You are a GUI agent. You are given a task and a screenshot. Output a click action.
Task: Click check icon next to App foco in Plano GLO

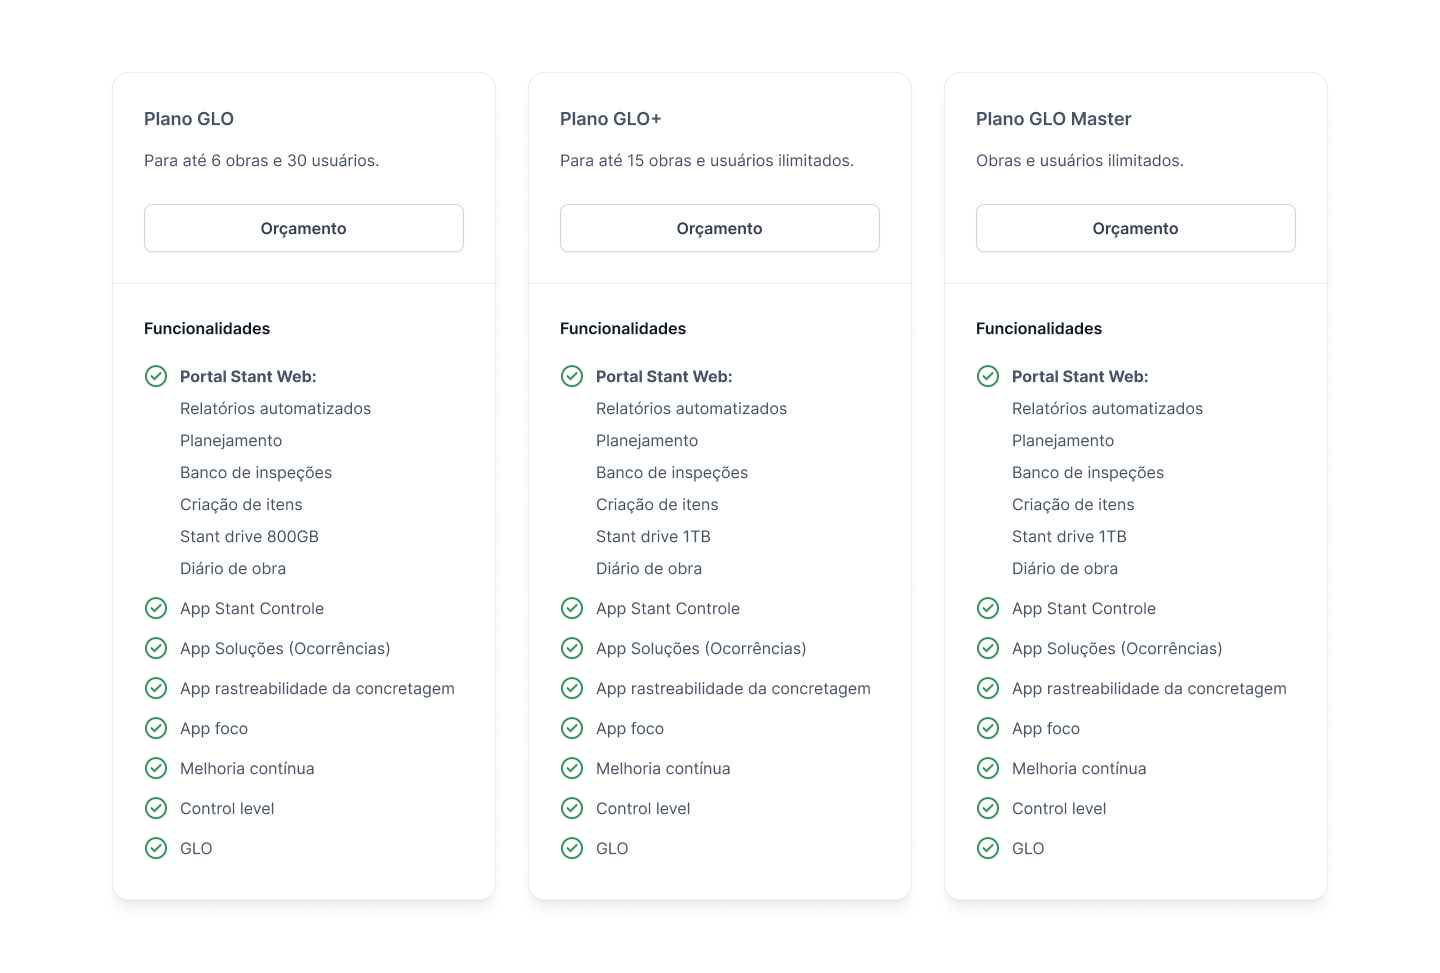tap(156, 728)
